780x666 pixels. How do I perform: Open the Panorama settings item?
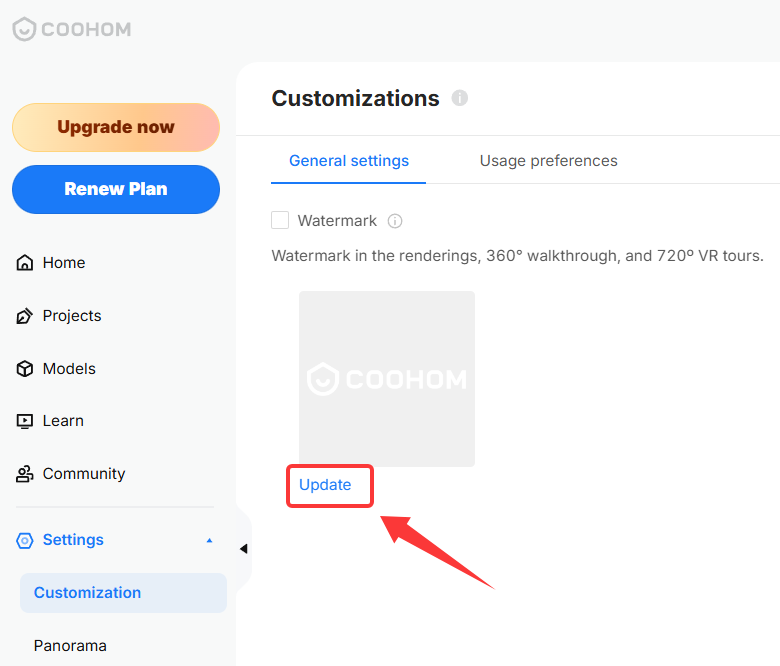click(x=70, y=646)
